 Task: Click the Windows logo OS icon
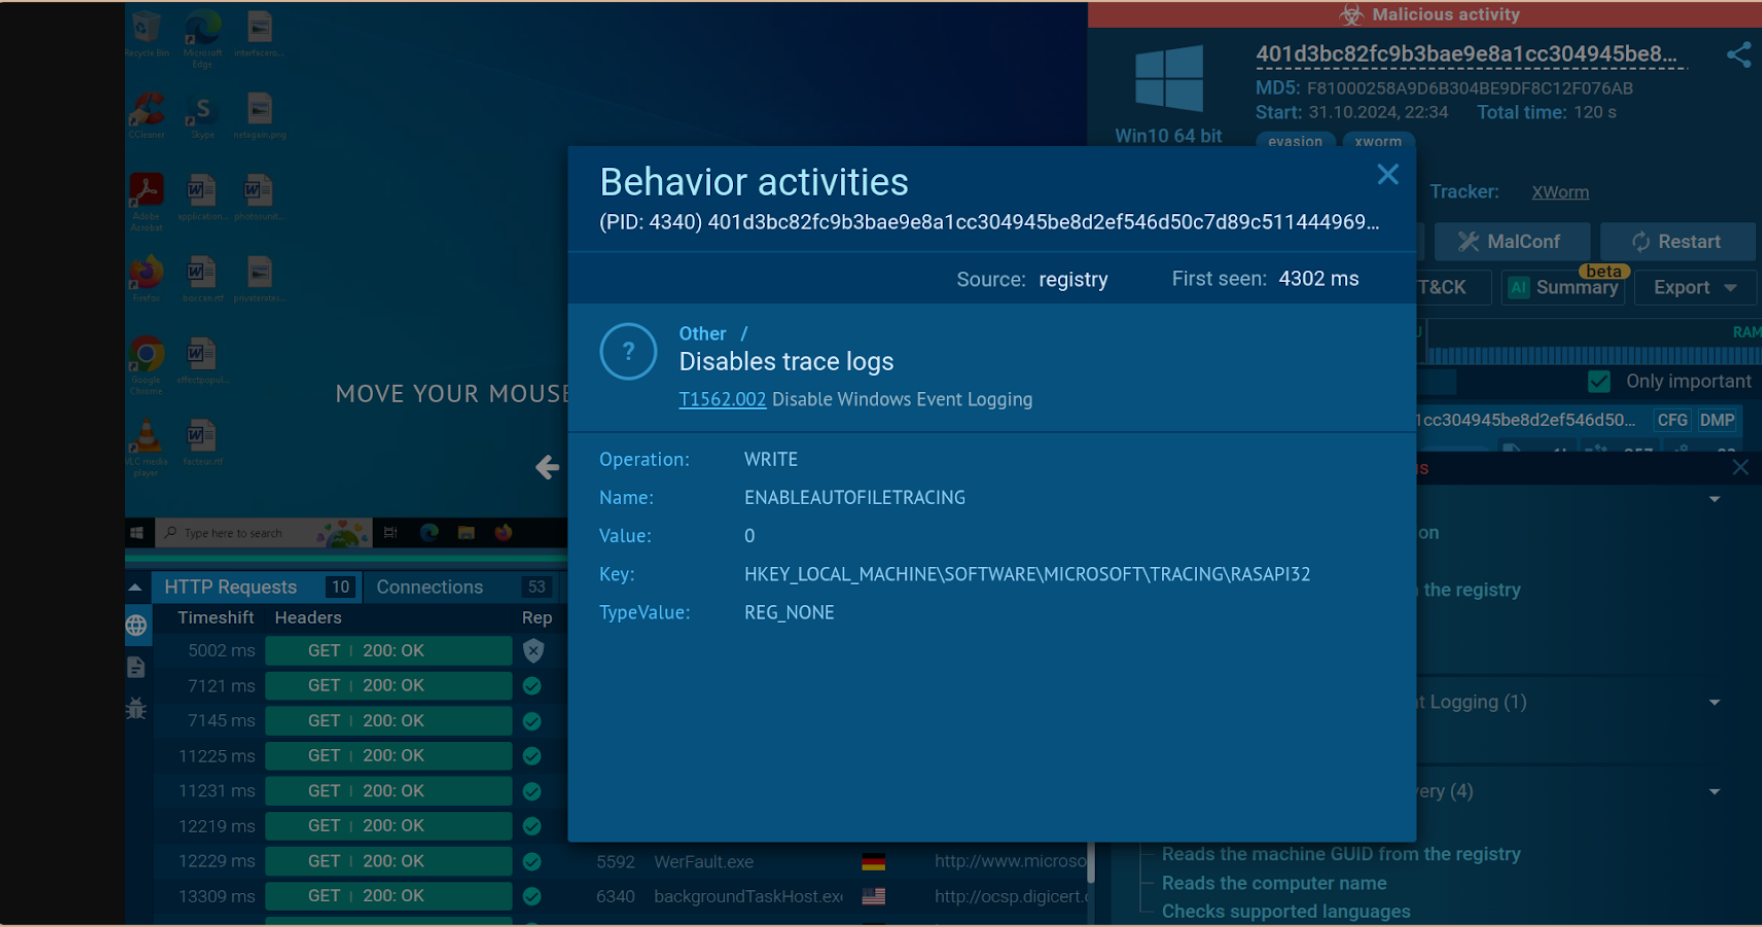click(x=1168, y=78)
